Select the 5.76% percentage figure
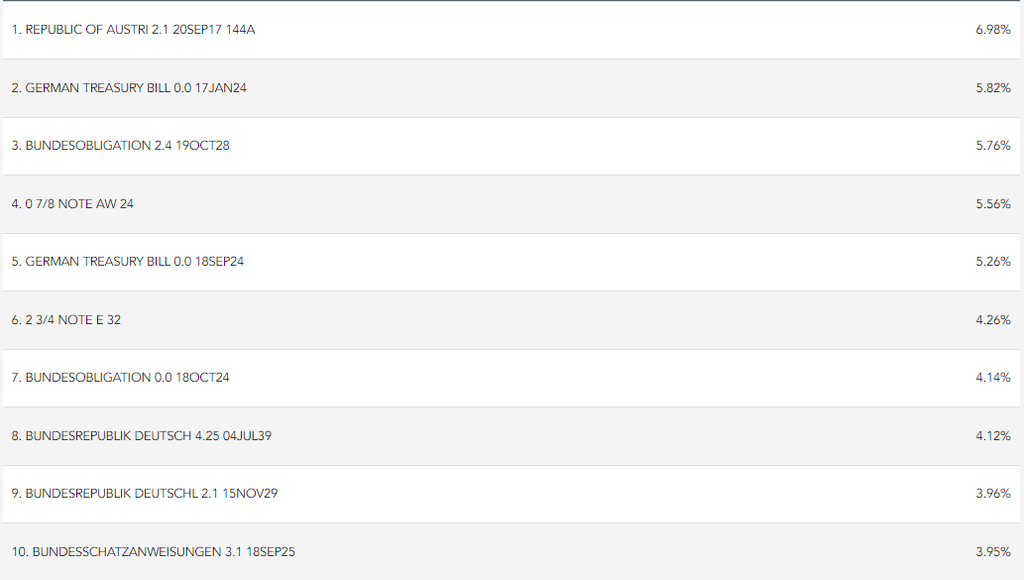The image size is (1024, 580). 993,146
